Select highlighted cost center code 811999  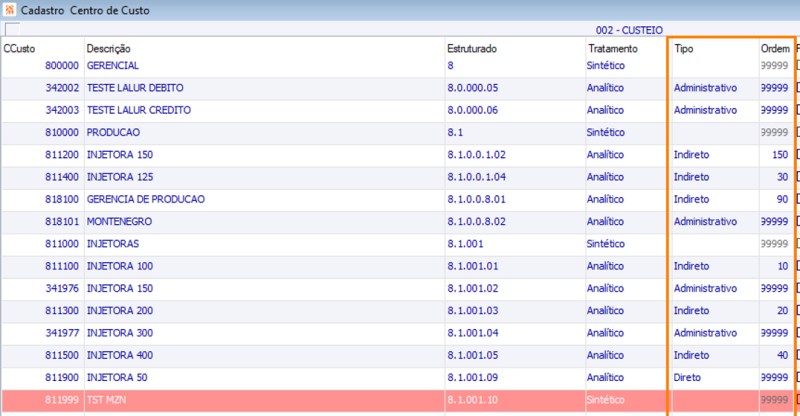point(62,400)
